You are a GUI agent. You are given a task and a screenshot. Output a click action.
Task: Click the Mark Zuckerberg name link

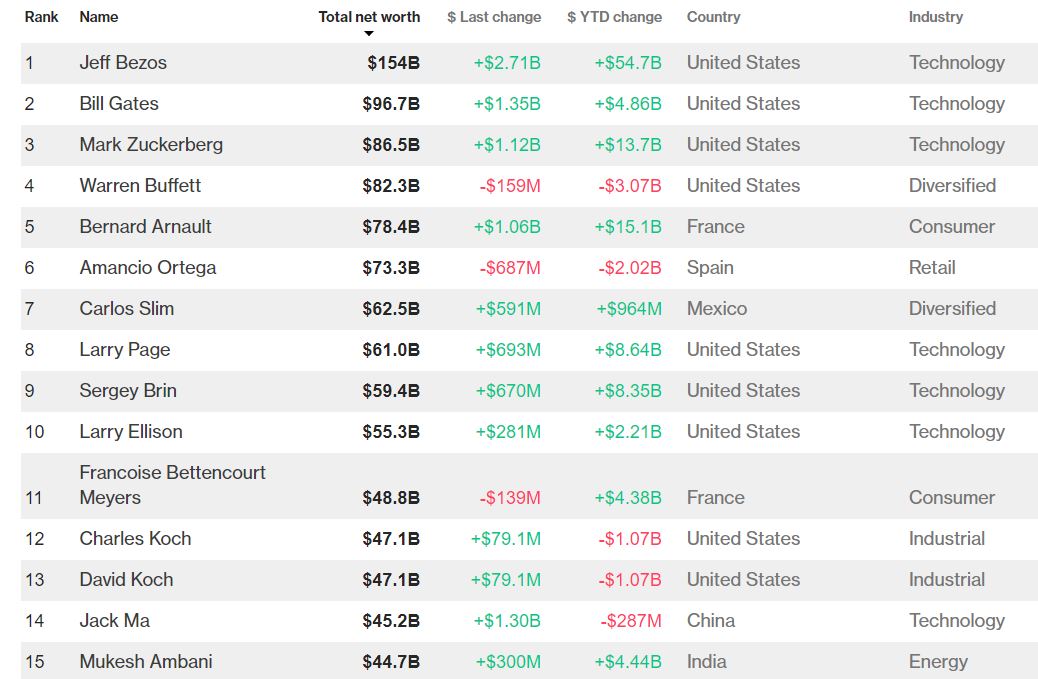151,145
